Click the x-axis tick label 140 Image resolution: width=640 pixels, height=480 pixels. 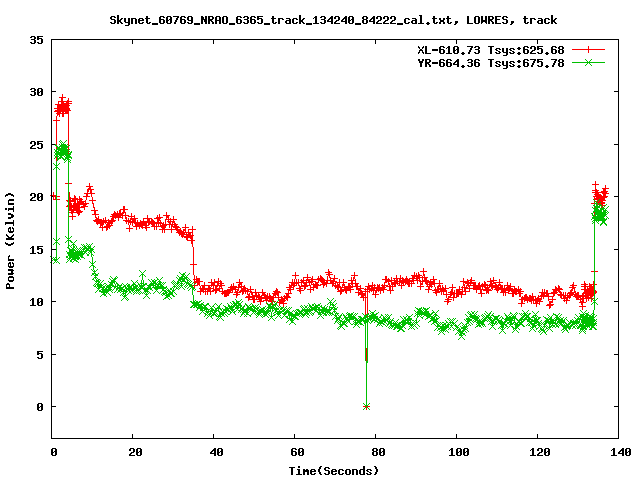(x=620, y=452)
